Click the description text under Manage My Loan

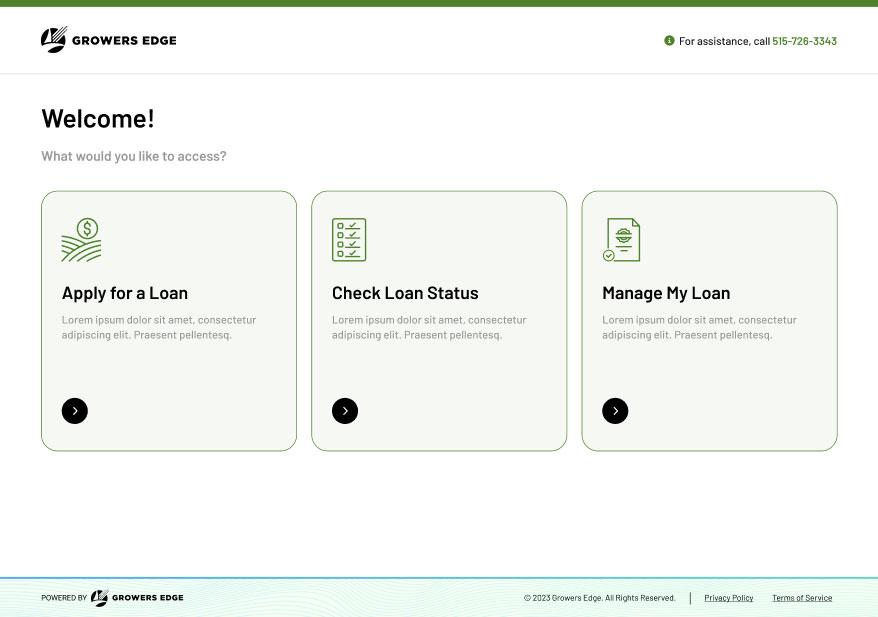pyautogui.click(x=699, y=327)
